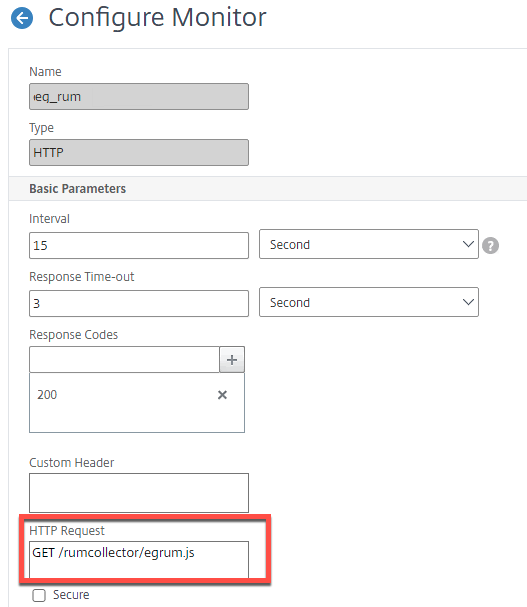Viewport: 527px width, 607px height.
Task: Click the Basic Parameters section header
Action: [77, 189]
